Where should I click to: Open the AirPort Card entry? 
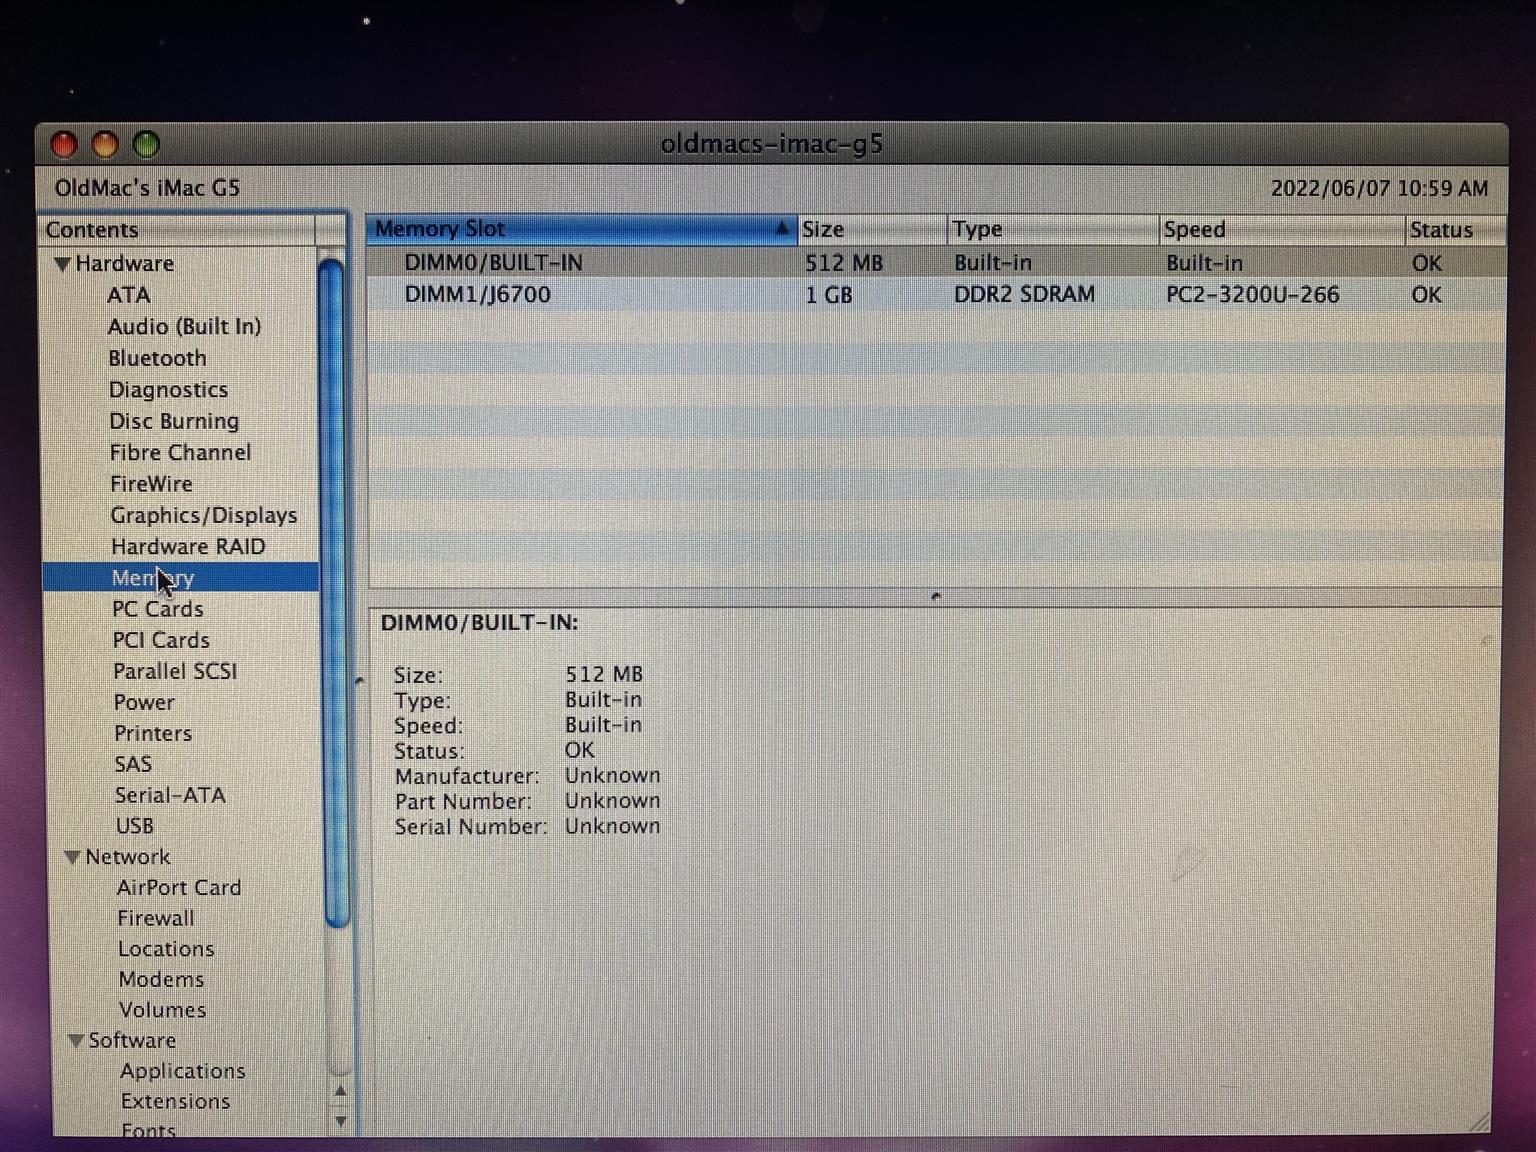click(x=179, y=887)
